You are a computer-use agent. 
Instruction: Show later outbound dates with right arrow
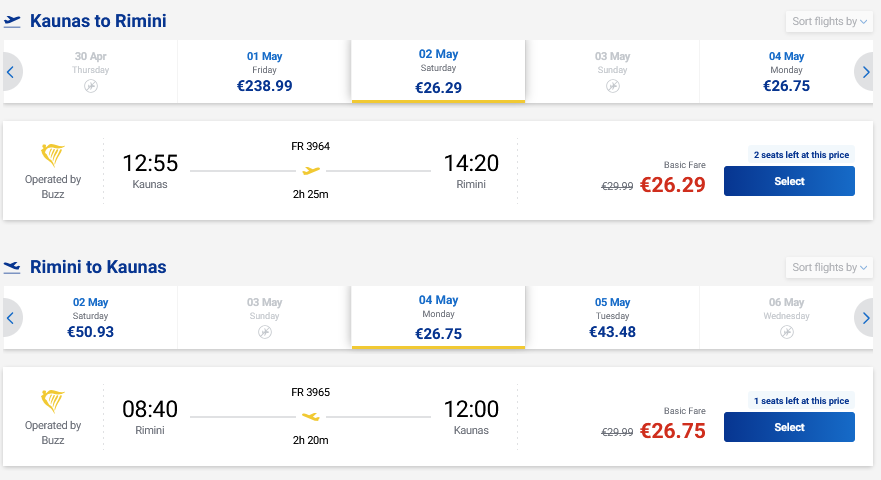pyautogui.click(x=867, y=72)
